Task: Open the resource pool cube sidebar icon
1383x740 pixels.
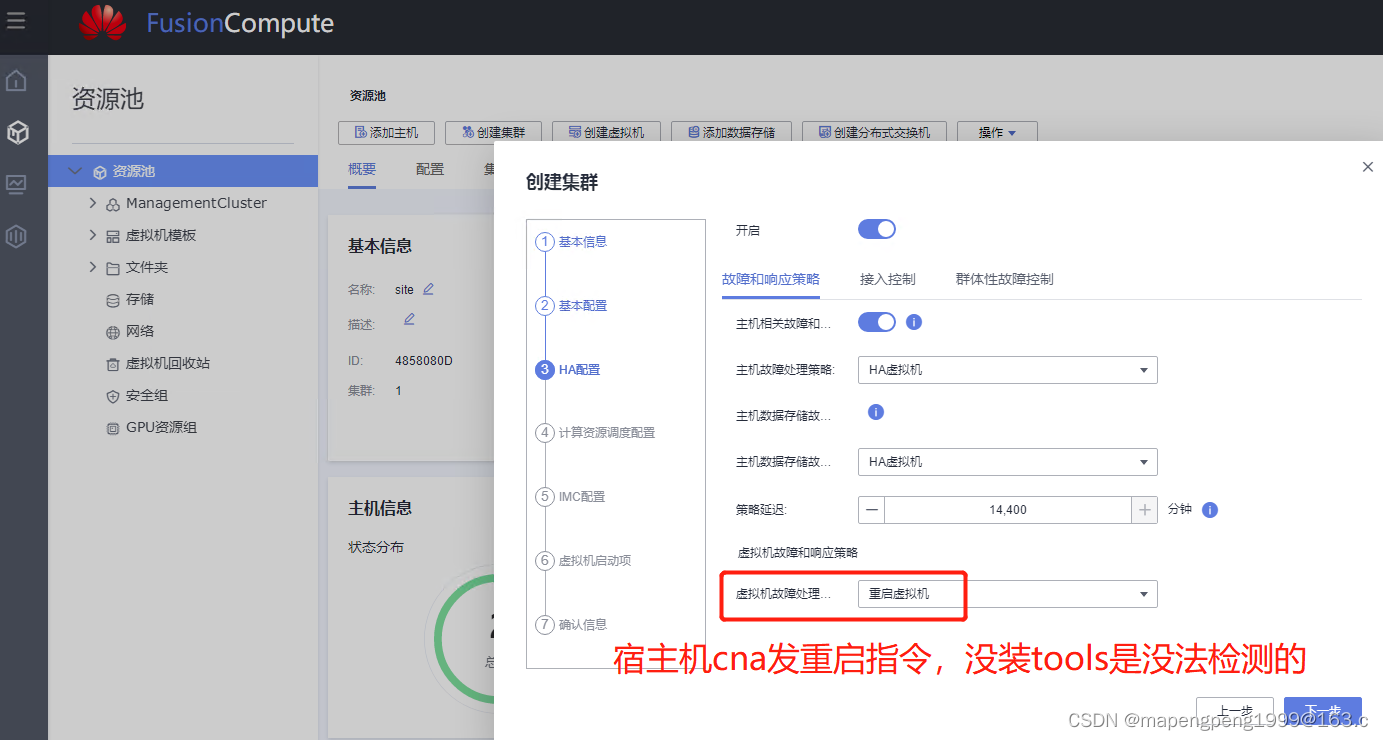Action: click(17, 132)
